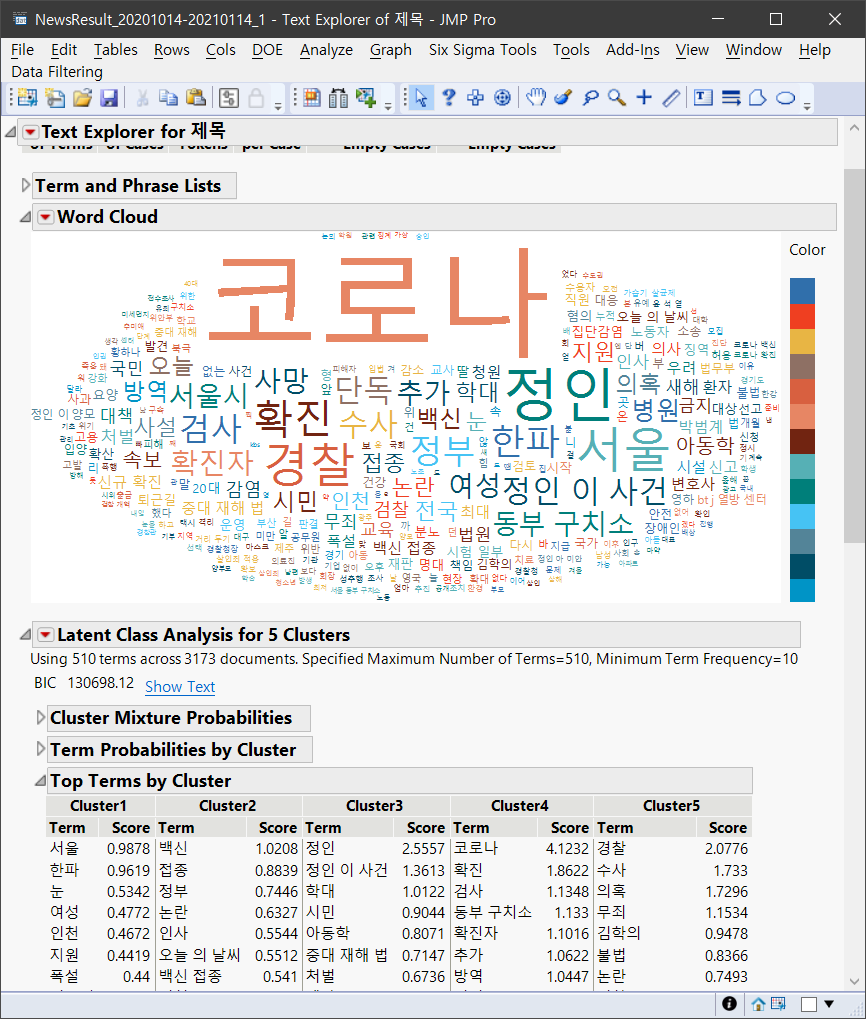
Task: Click the green plus add-table icon
Action: pyautogui.click(x=366, y=98)
